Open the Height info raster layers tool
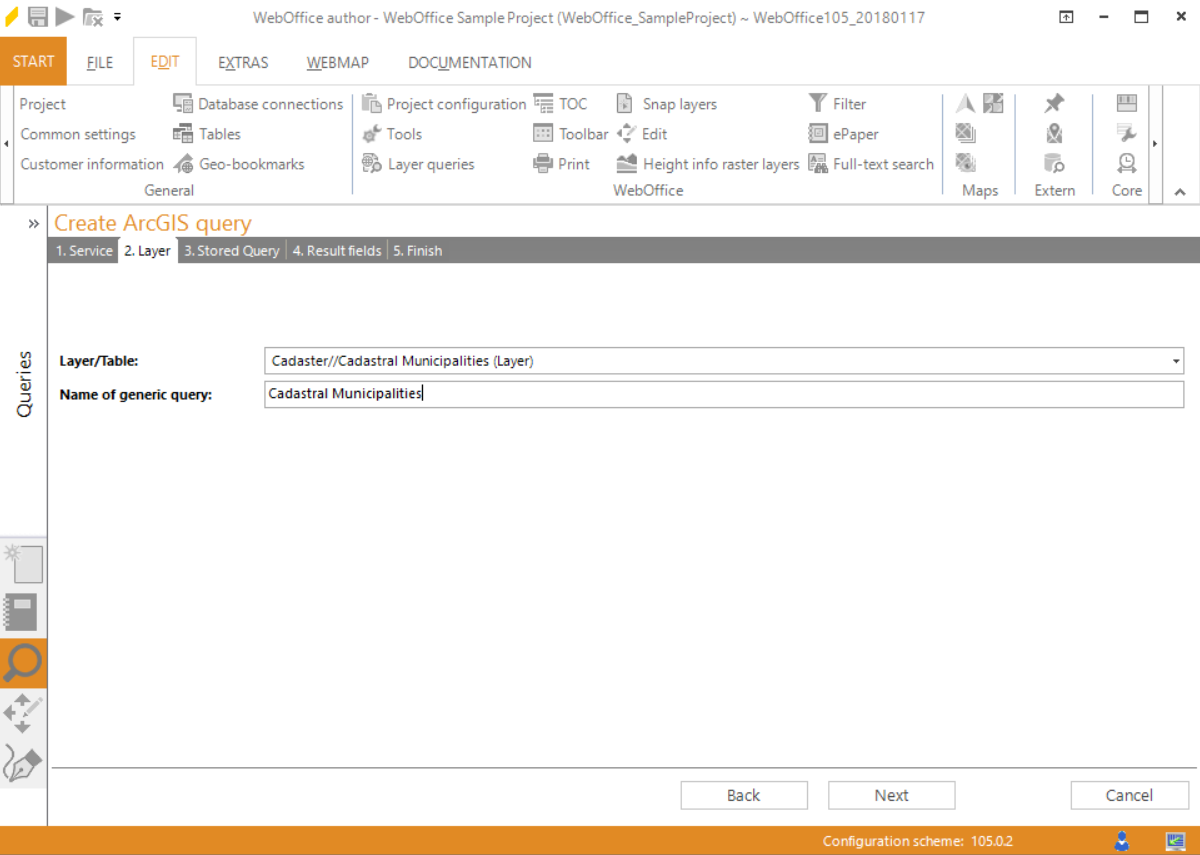The height and width of the screenshot is (855, 1200). tap(625, 164)
